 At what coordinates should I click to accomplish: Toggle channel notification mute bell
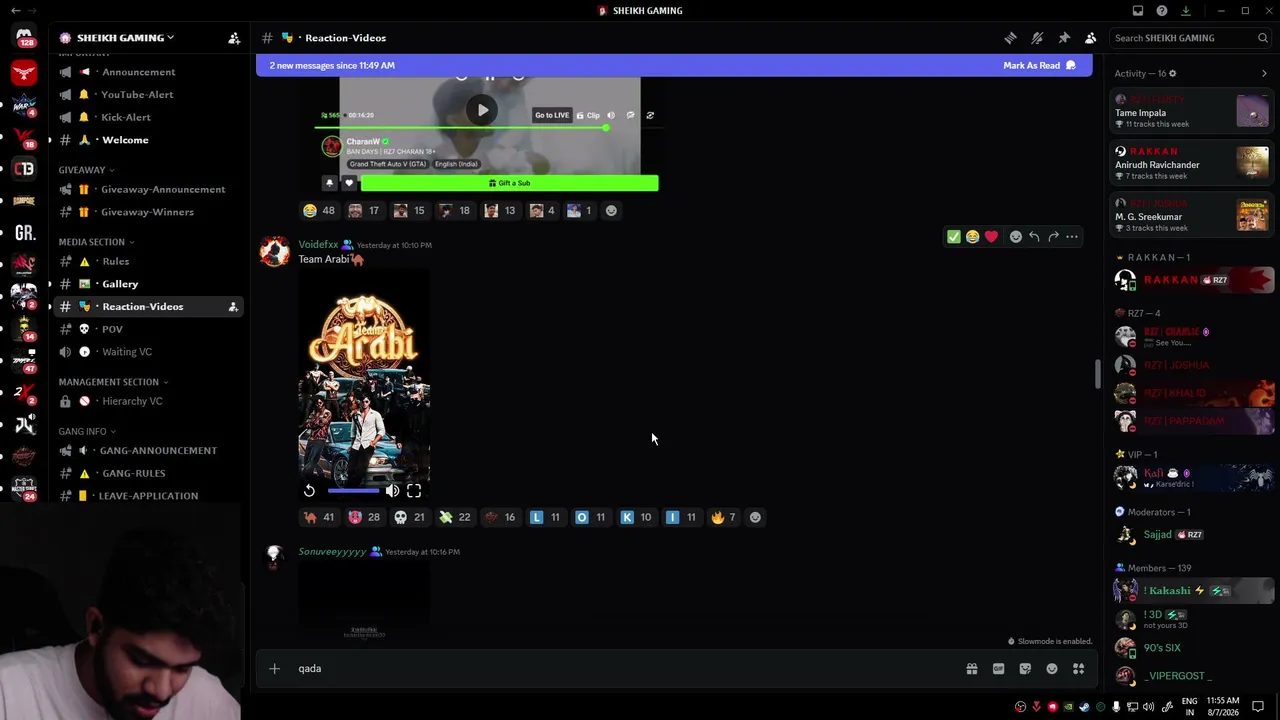coord(1037,38)
